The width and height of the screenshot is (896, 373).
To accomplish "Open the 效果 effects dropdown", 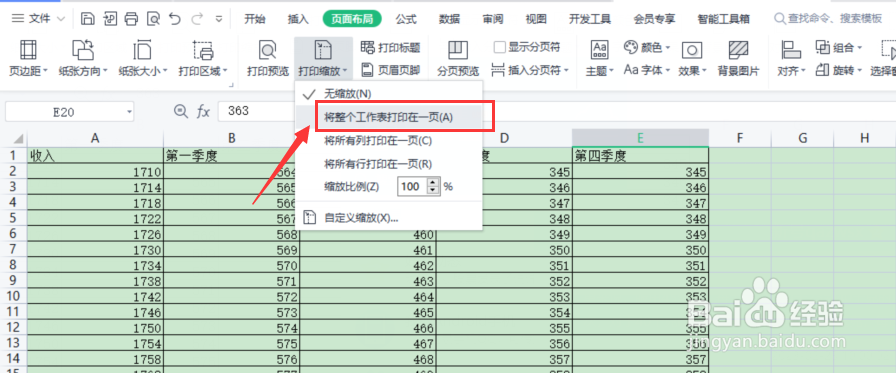I will (693, 58).
